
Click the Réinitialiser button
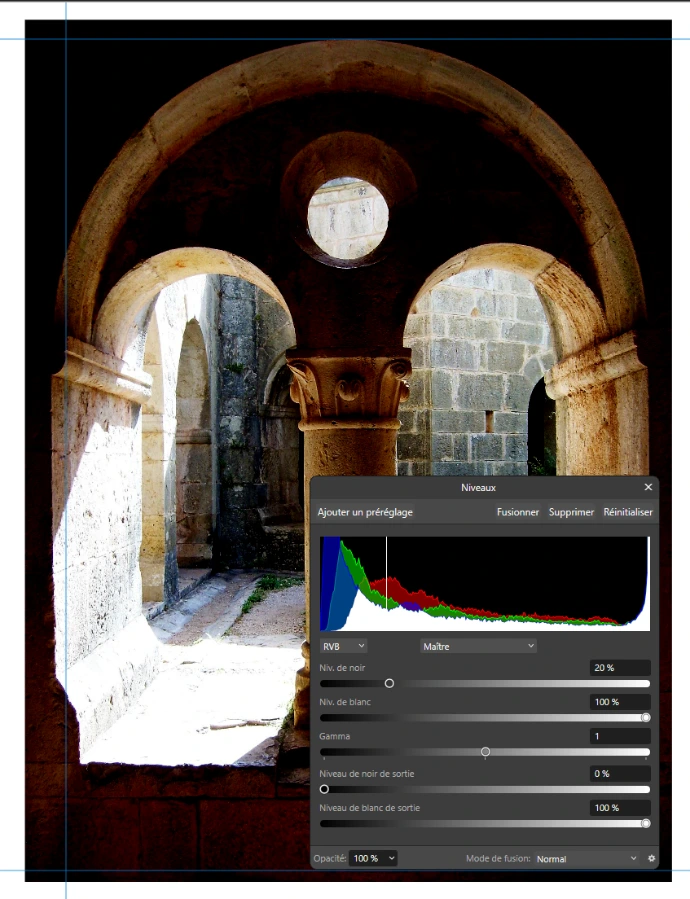[x=627, y=512]
